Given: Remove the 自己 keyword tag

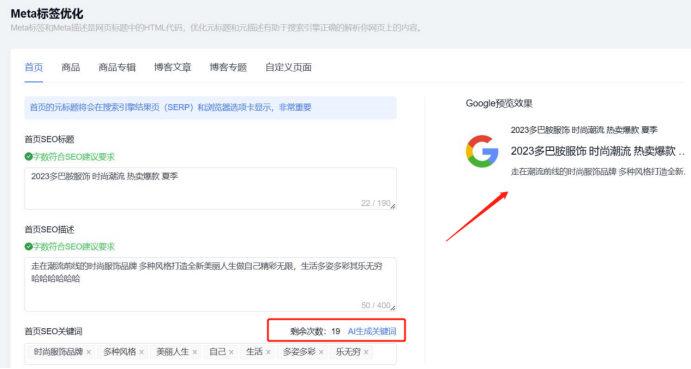Looking at the screenshot, I should [x=231, y=352].
